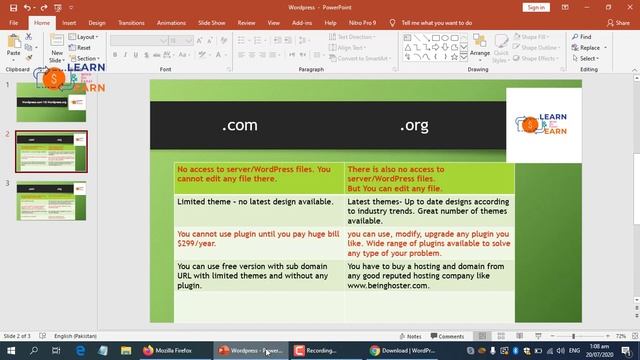Choose the Isosceles Triangle shape
This screenshot has width=640, height=360.
point(407,47)
